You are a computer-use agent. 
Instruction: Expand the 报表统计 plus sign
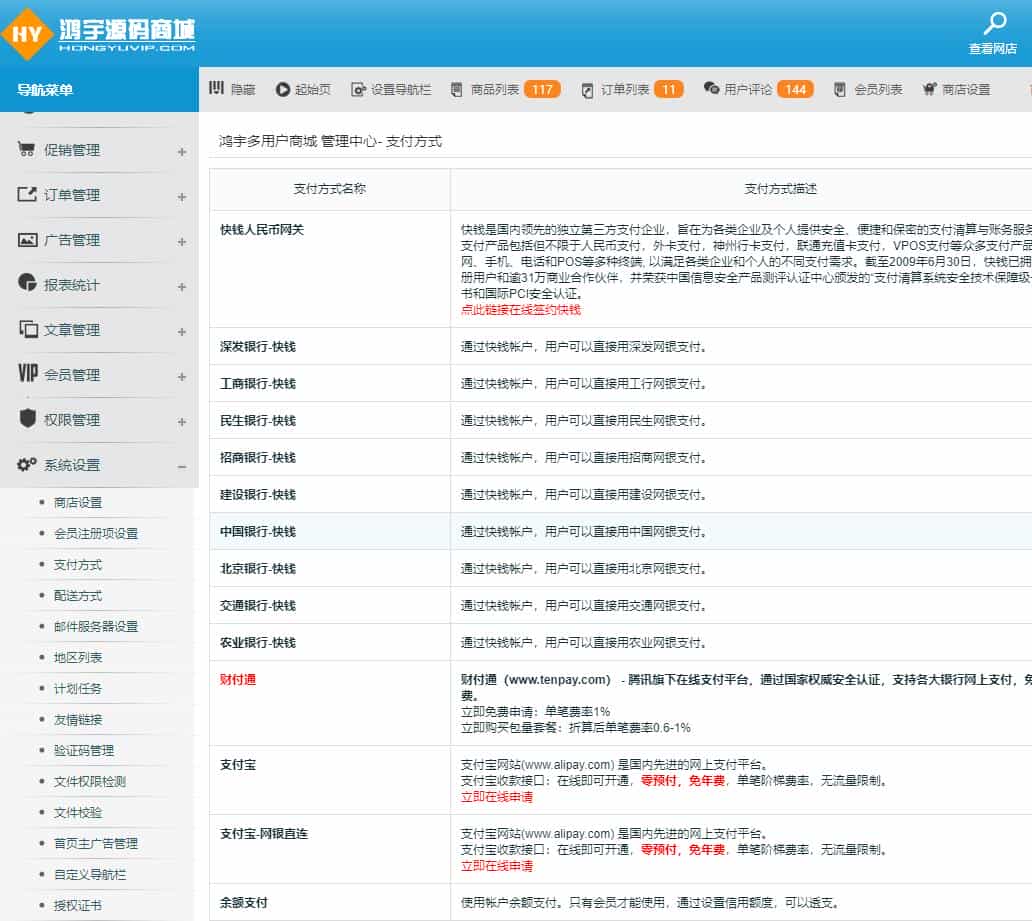(182, 287)
